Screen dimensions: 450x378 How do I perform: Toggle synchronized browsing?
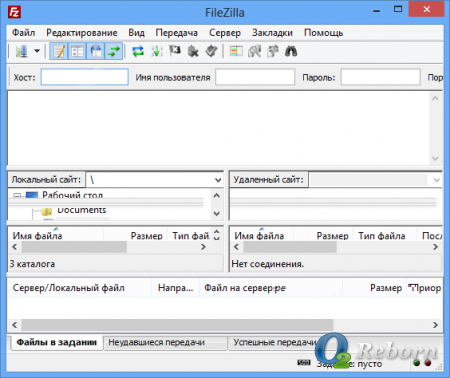pyautogui.click(x=273, y=51)
